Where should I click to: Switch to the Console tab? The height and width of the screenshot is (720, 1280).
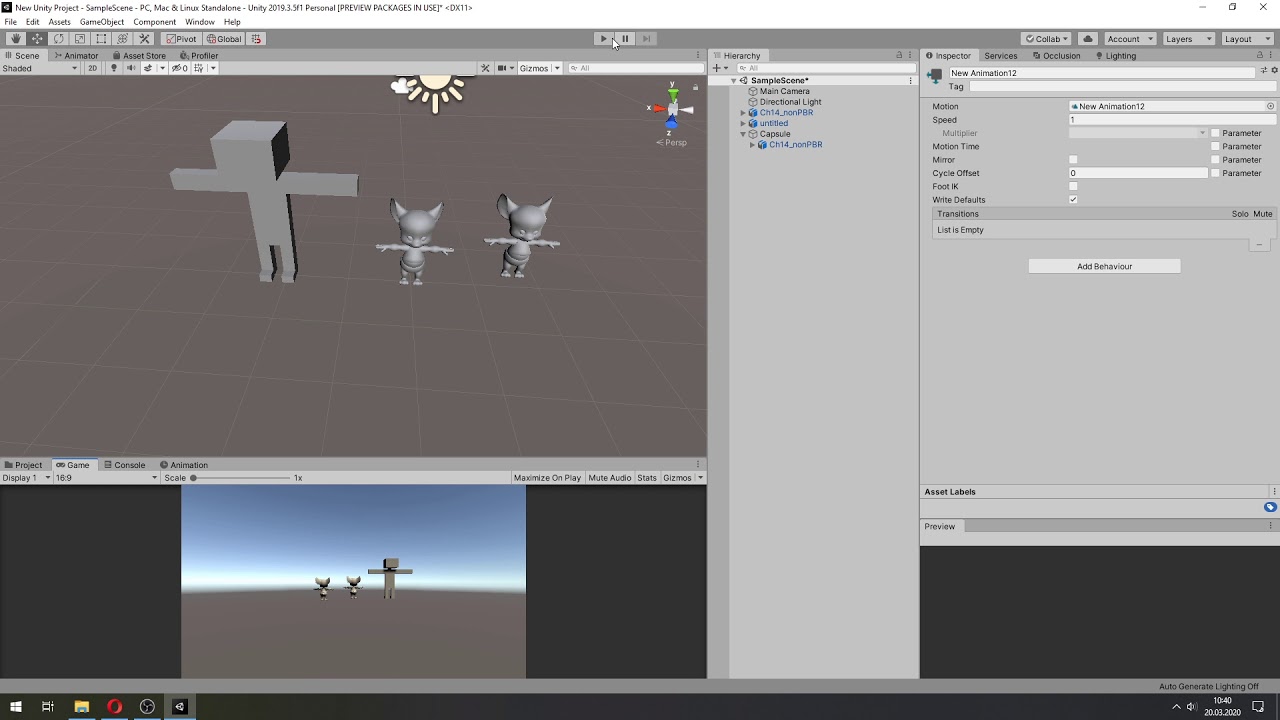click(124, 464)
